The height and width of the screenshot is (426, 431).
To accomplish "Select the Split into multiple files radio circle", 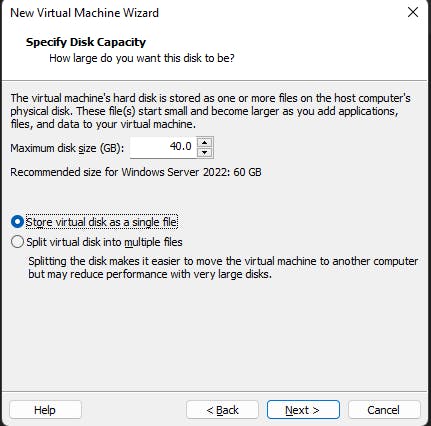I will [x=17, y=242].
